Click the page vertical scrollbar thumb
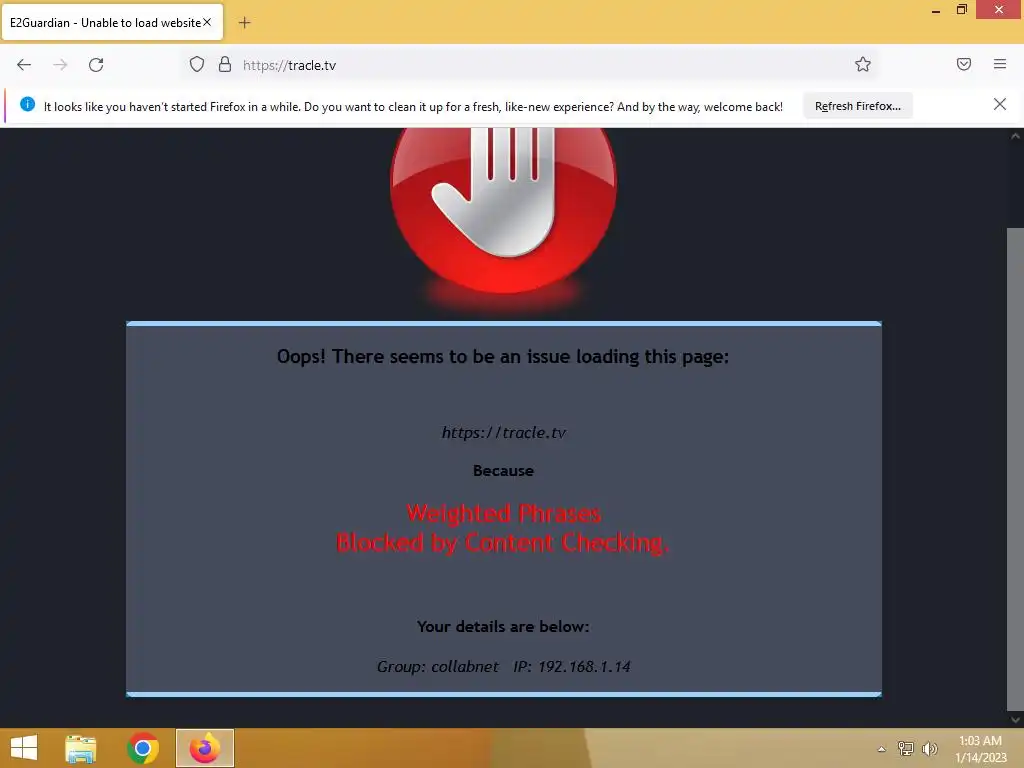The image size is (1024, 768). pyautogui.click(x=1015, y=469)
